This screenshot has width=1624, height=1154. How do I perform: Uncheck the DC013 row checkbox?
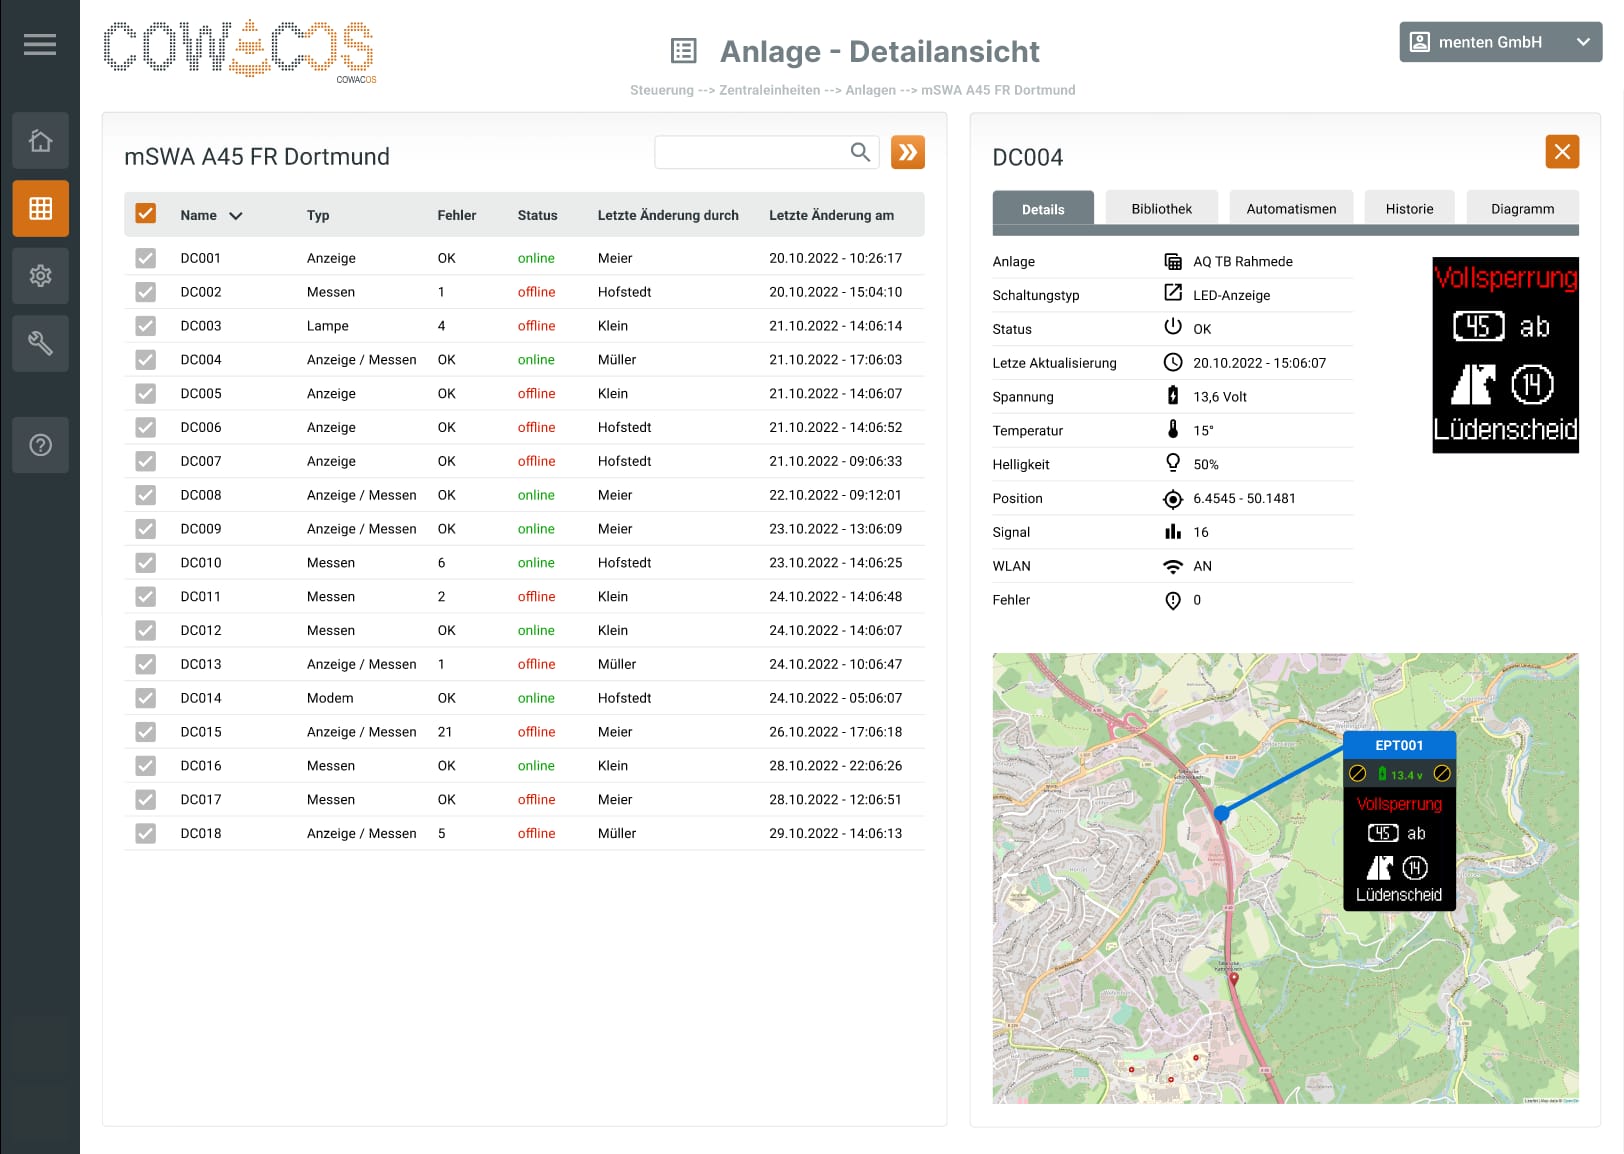point(146,664)
